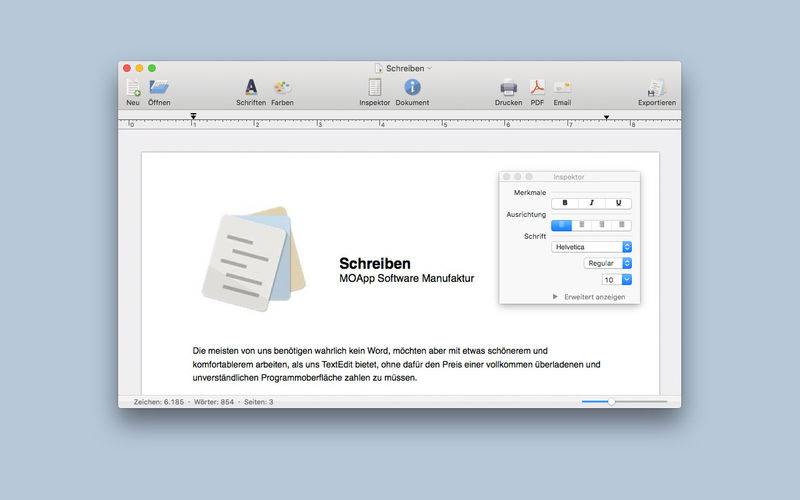The image size is (800, 500).
Task: Toggle underline in Inspektor Merkmale
Action: [x=618, y=203]
